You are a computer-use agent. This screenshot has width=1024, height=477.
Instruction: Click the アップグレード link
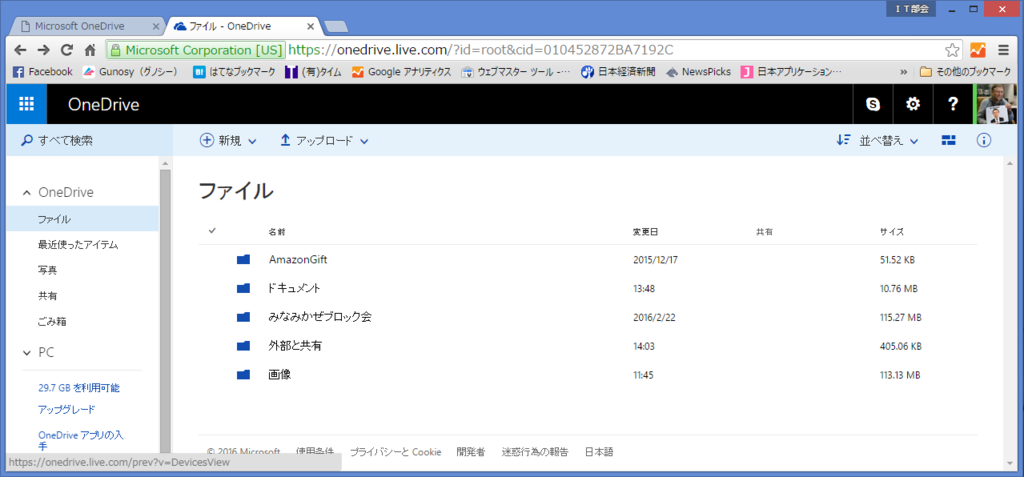(67, 410)
